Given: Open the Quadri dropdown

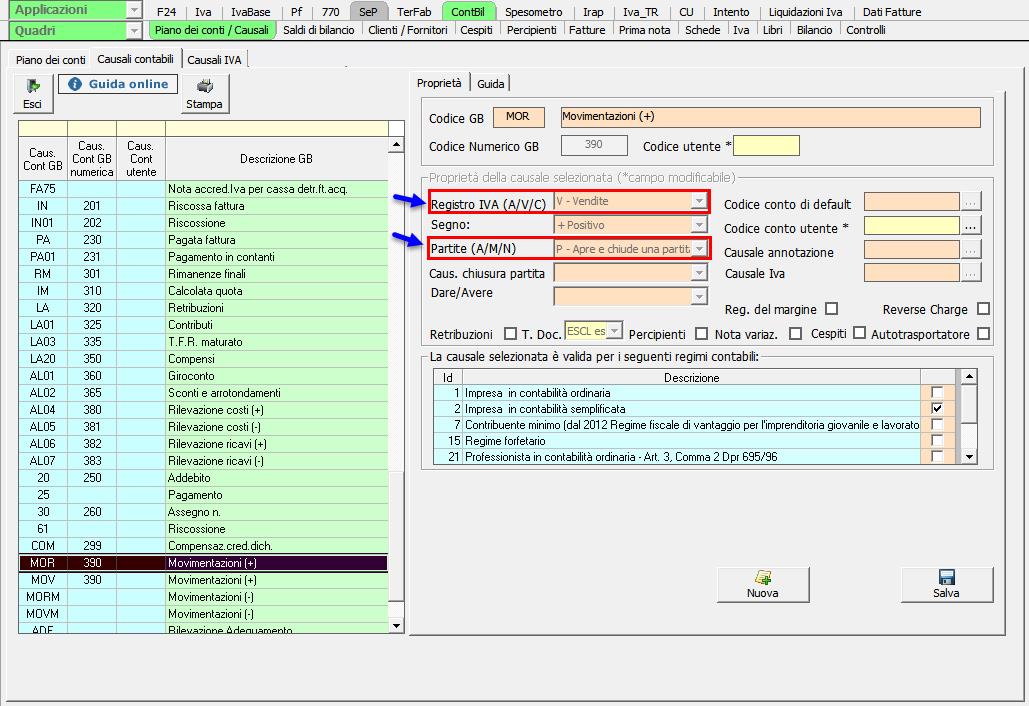Looking at the screenshot, I should pyautogui.click(x=133, y=31).
